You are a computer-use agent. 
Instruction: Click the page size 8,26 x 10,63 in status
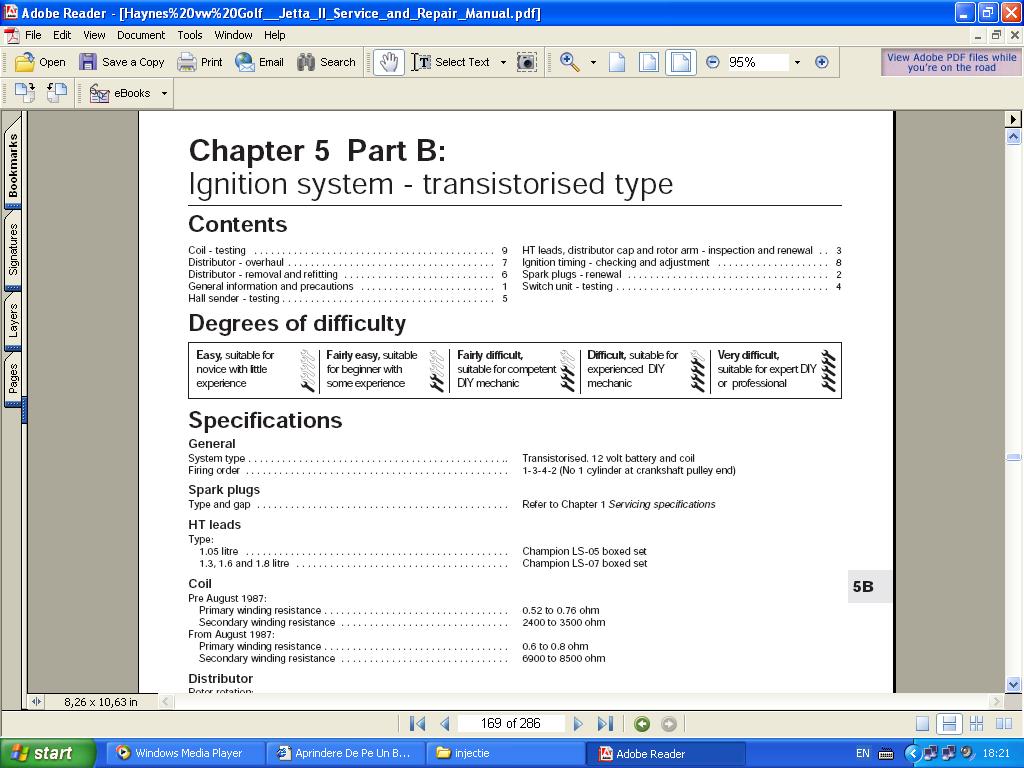click(101, 702)
